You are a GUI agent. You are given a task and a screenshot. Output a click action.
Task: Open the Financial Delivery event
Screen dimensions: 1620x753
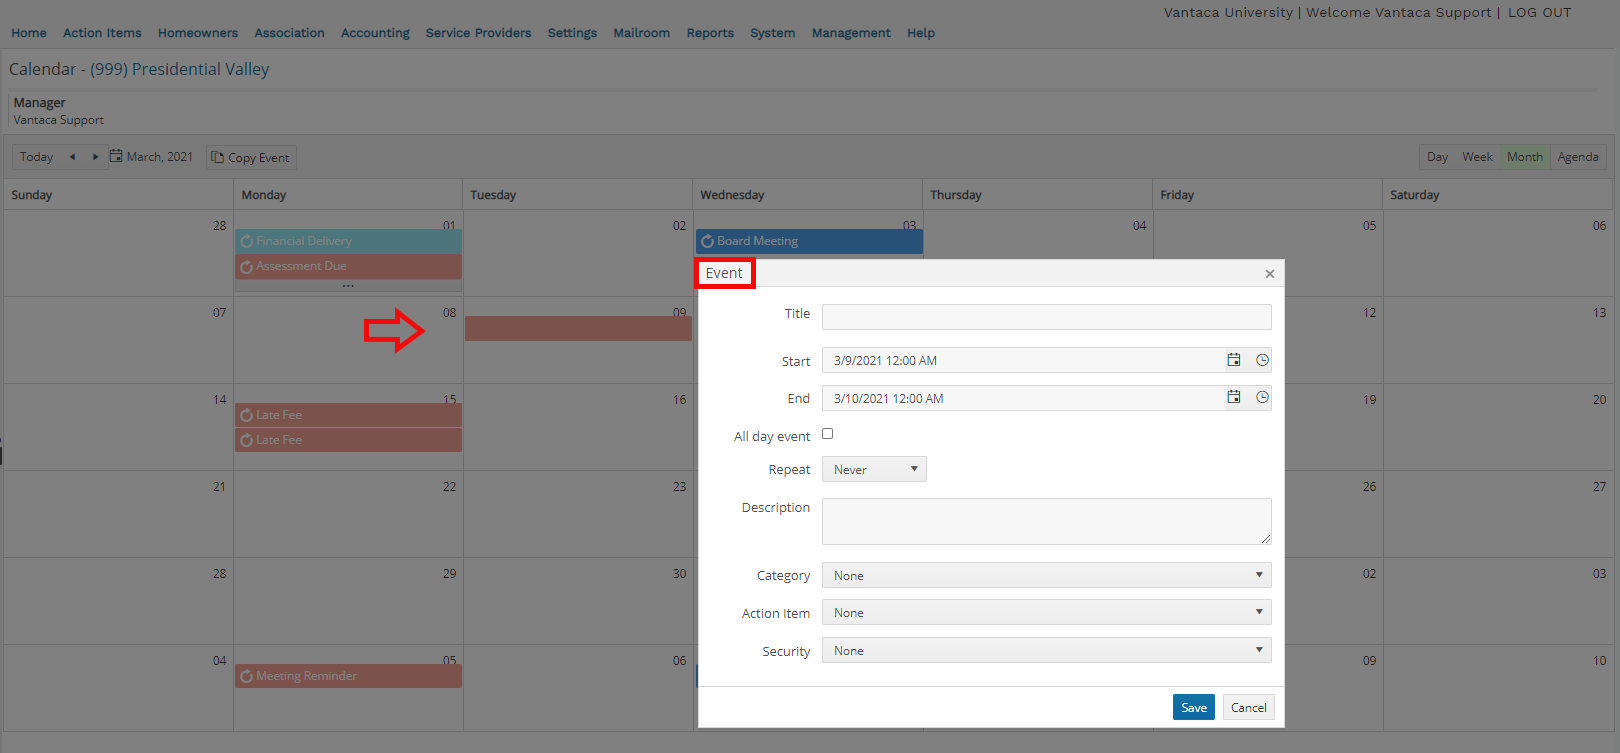click(x=348, y=241)
